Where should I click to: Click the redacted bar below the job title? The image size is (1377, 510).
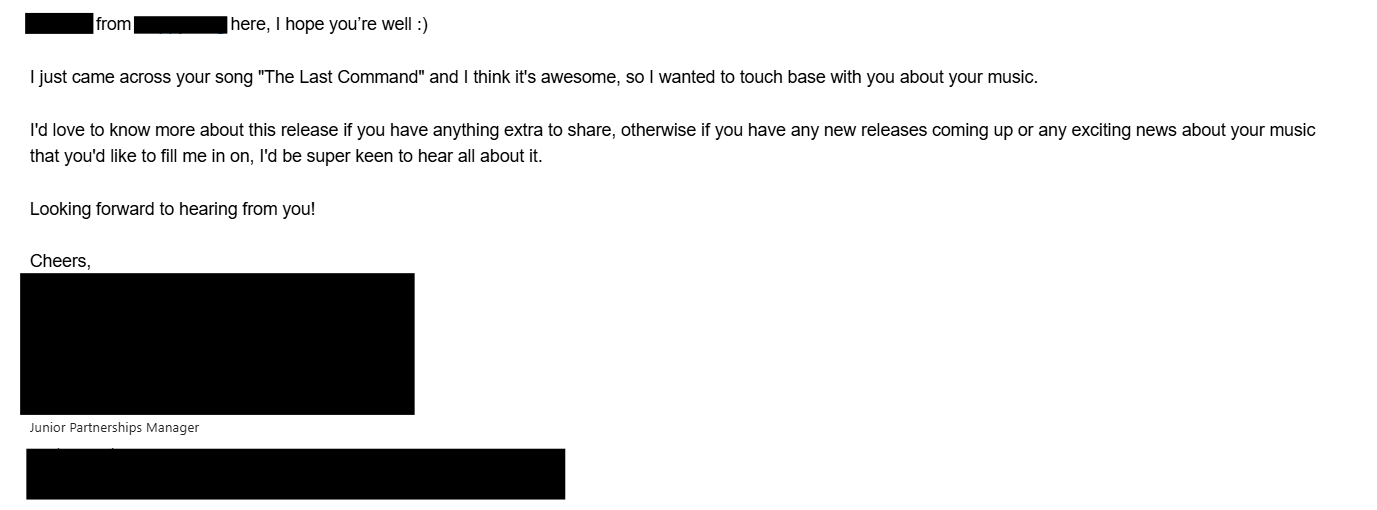pos(295,474)
